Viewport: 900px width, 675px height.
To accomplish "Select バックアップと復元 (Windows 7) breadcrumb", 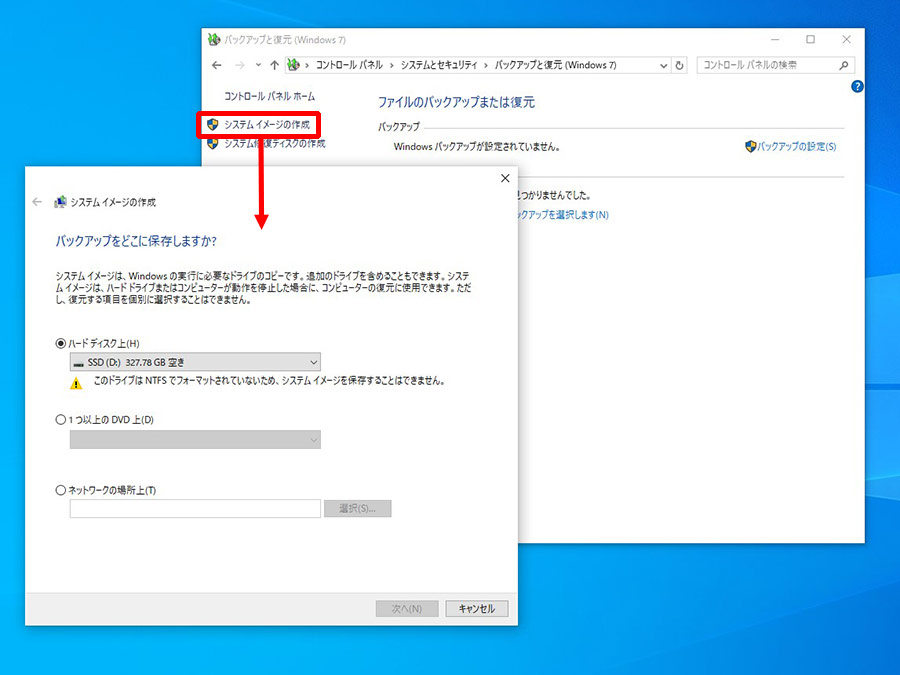I will (x=556, y=65).
